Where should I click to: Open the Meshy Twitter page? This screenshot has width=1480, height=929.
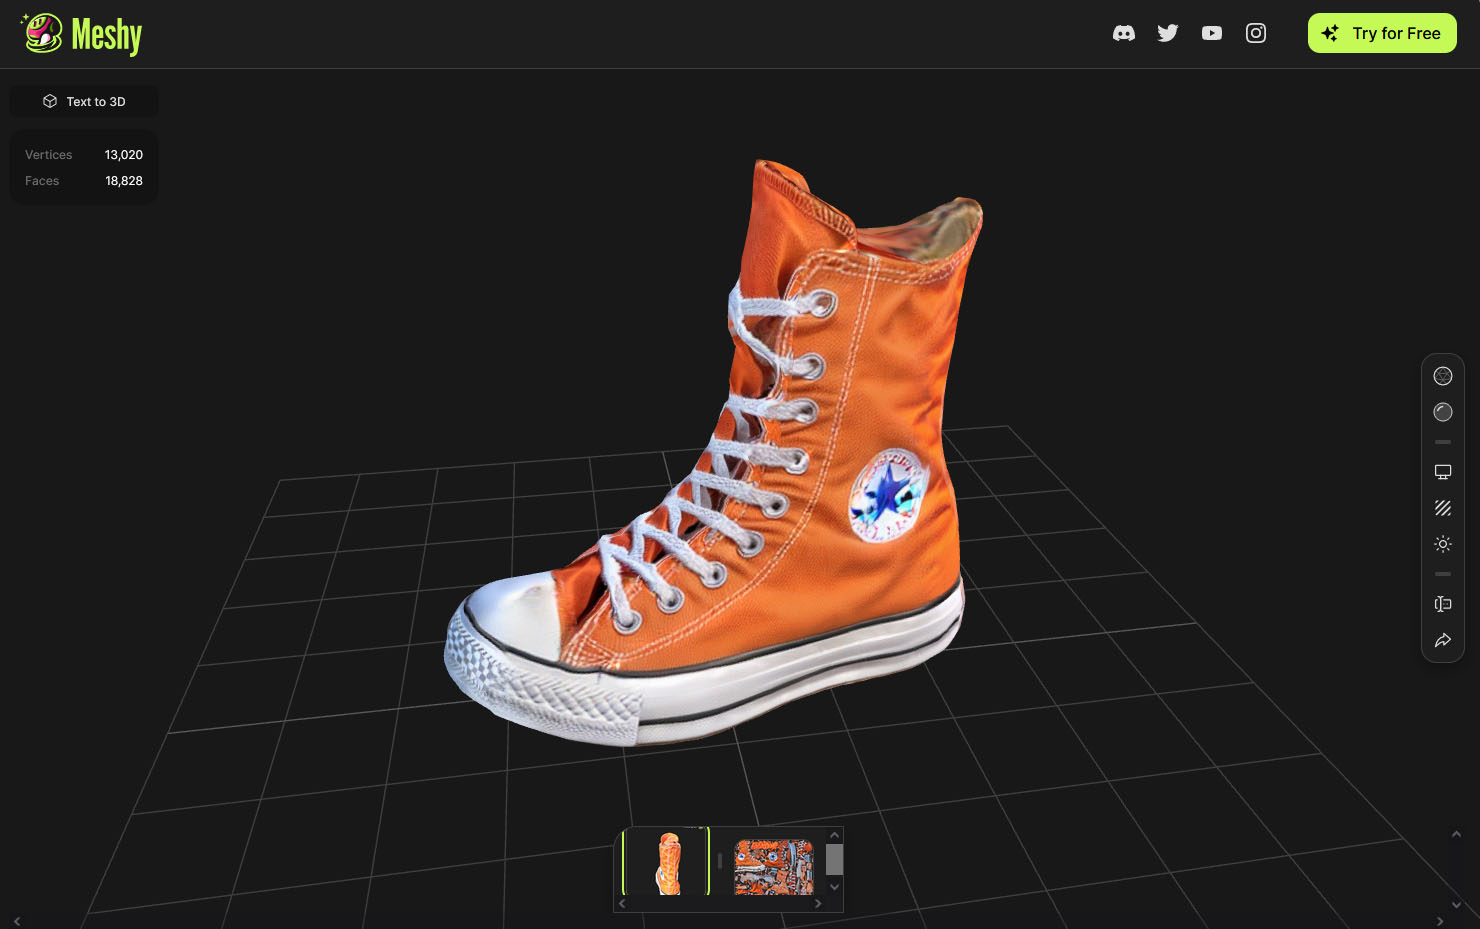(x=1167, y=33)
